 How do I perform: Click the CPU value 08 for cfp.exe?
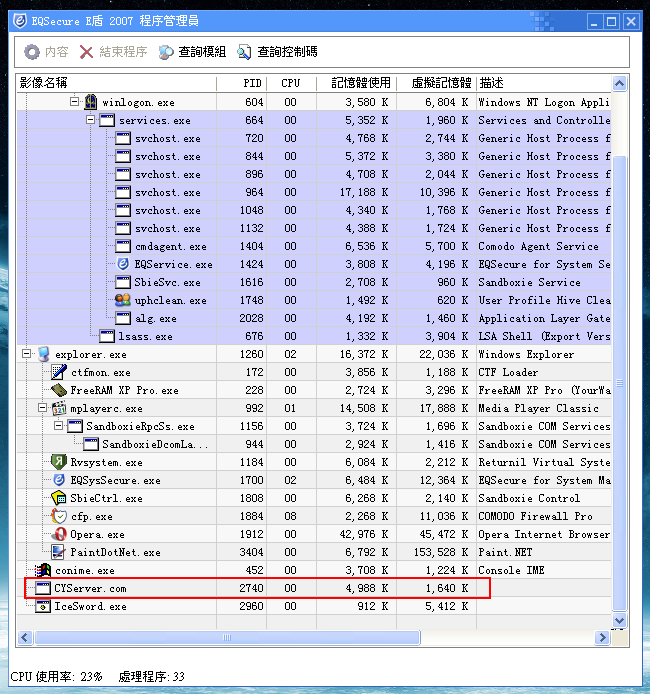tap(290, 516)
